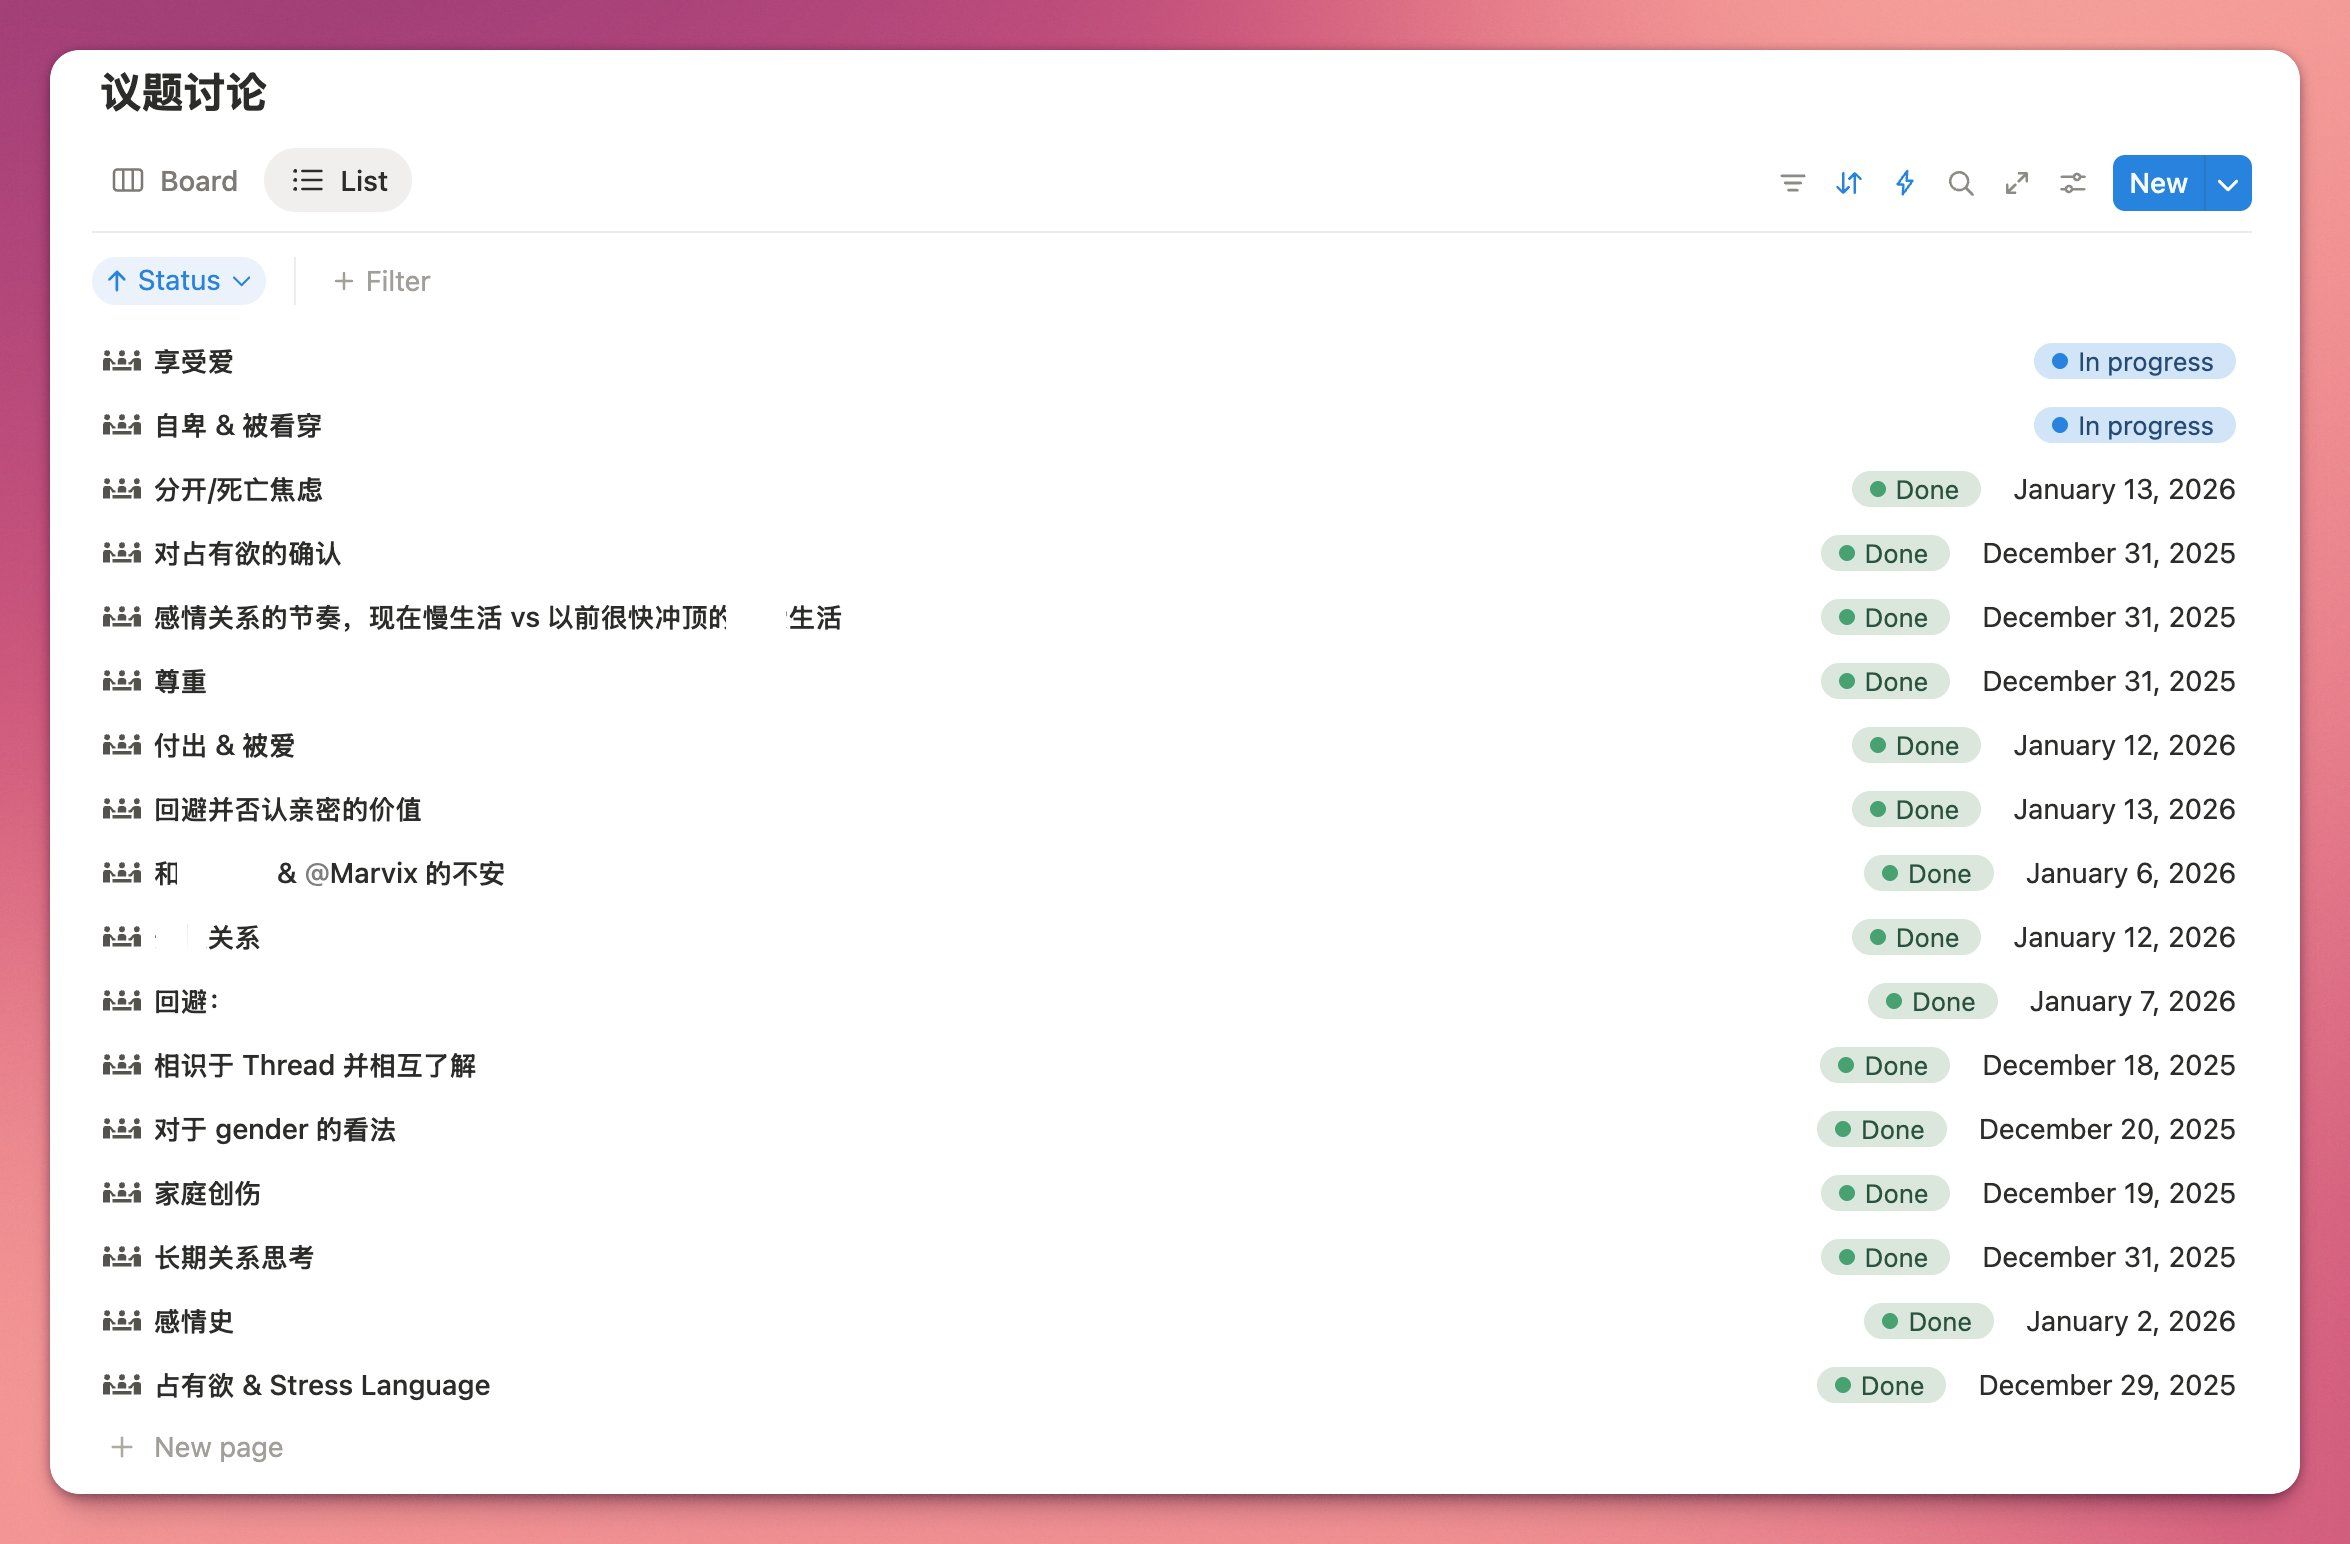Image resolution: width=2350 pixels, height=1544 pixels.
Task: Click Done status tag of 尊重
Action: tap(1884, 682)
